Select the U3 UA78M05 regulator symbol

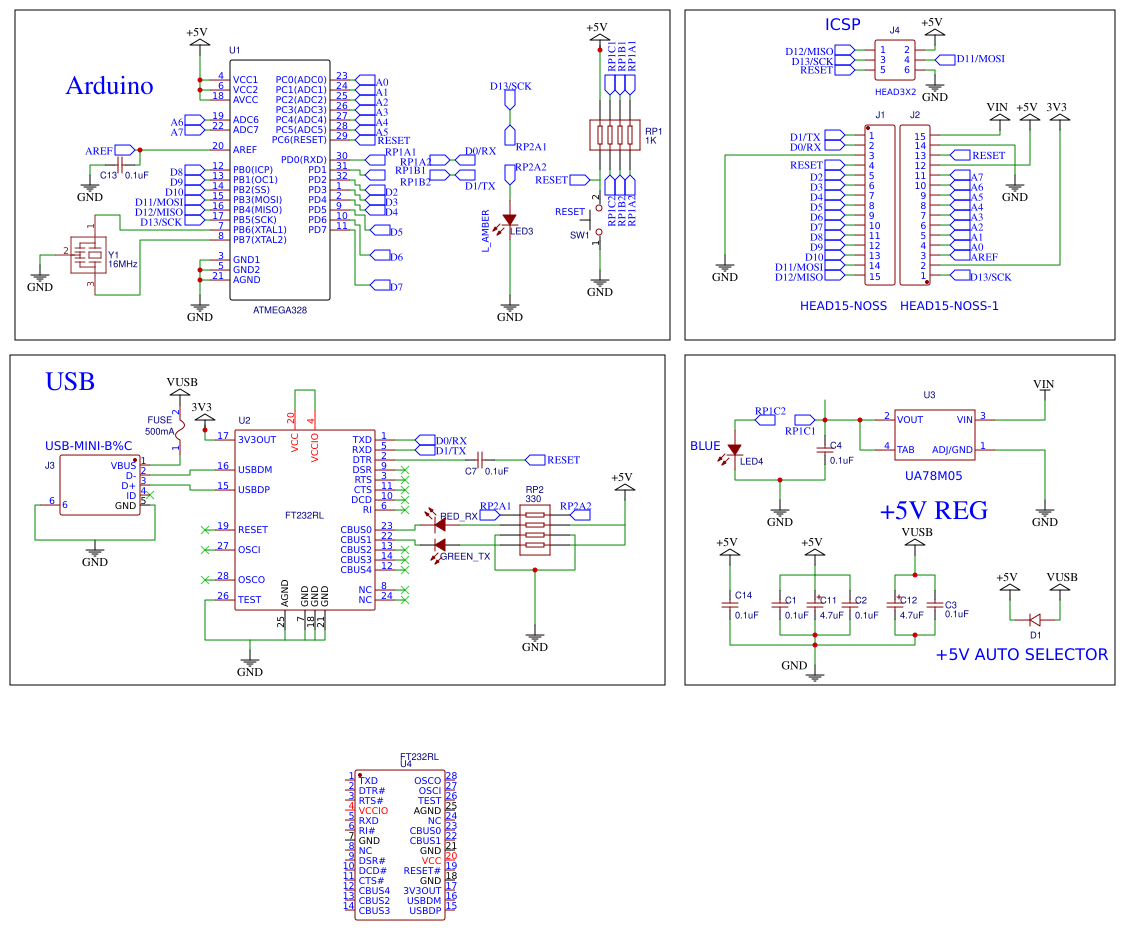[x=933, y=436]
